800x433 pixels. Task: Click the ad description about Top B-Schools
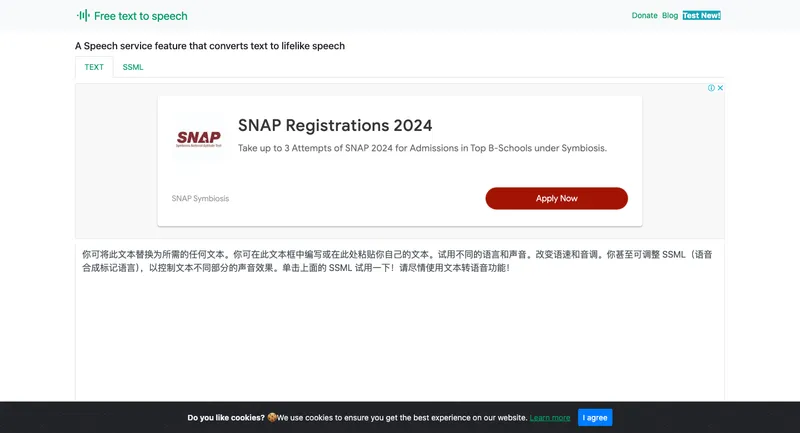(x=422, y=148)
